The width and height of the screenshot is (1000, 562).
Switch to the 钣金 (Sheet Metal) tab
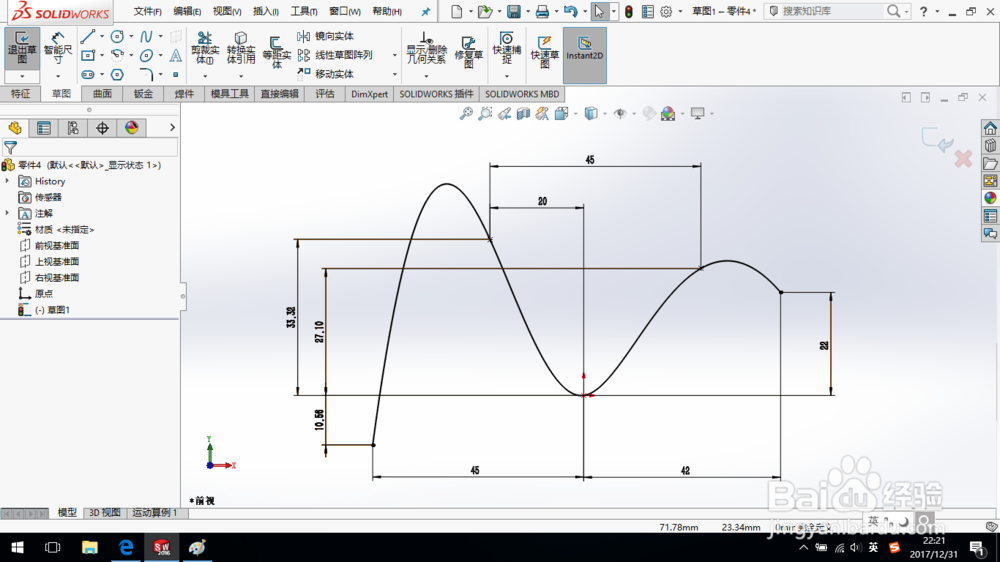[143, 94]
